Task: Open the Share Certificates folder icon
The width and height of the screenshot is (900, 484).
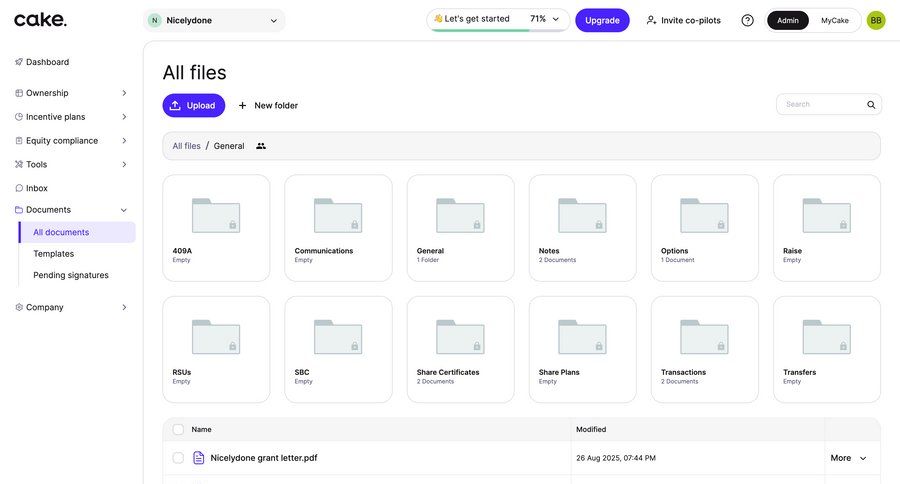Action: [x=460, y=337]
